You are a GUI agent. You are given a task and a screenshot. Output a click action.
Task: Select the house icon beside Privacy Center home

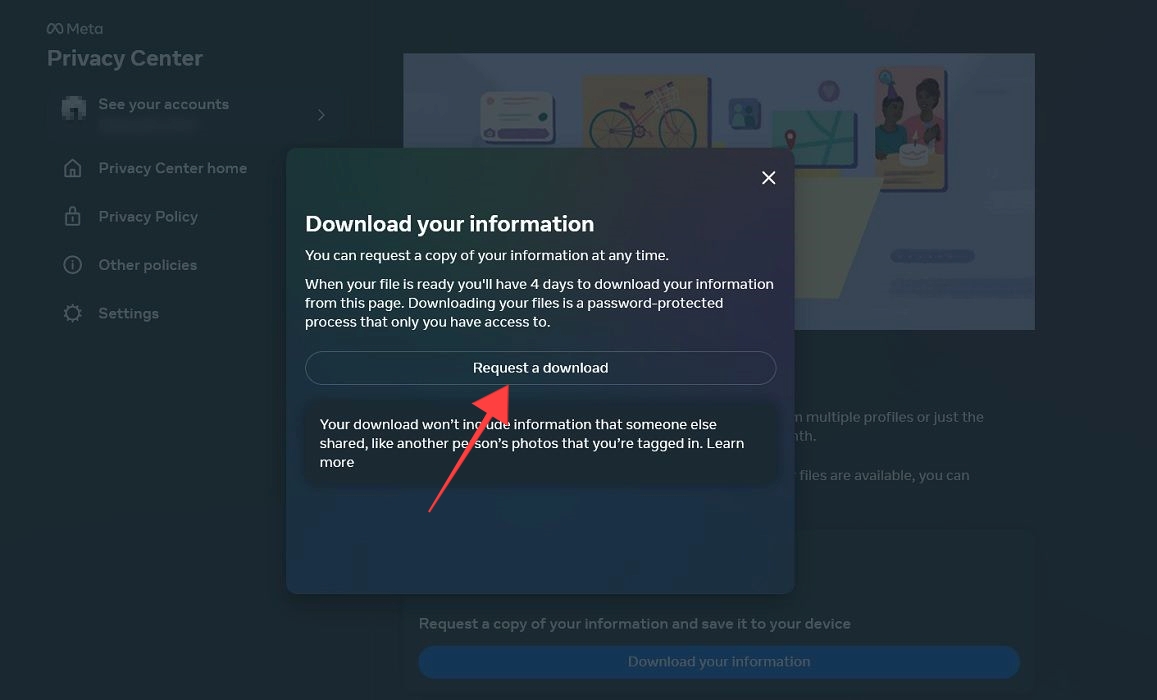point(72,168)
